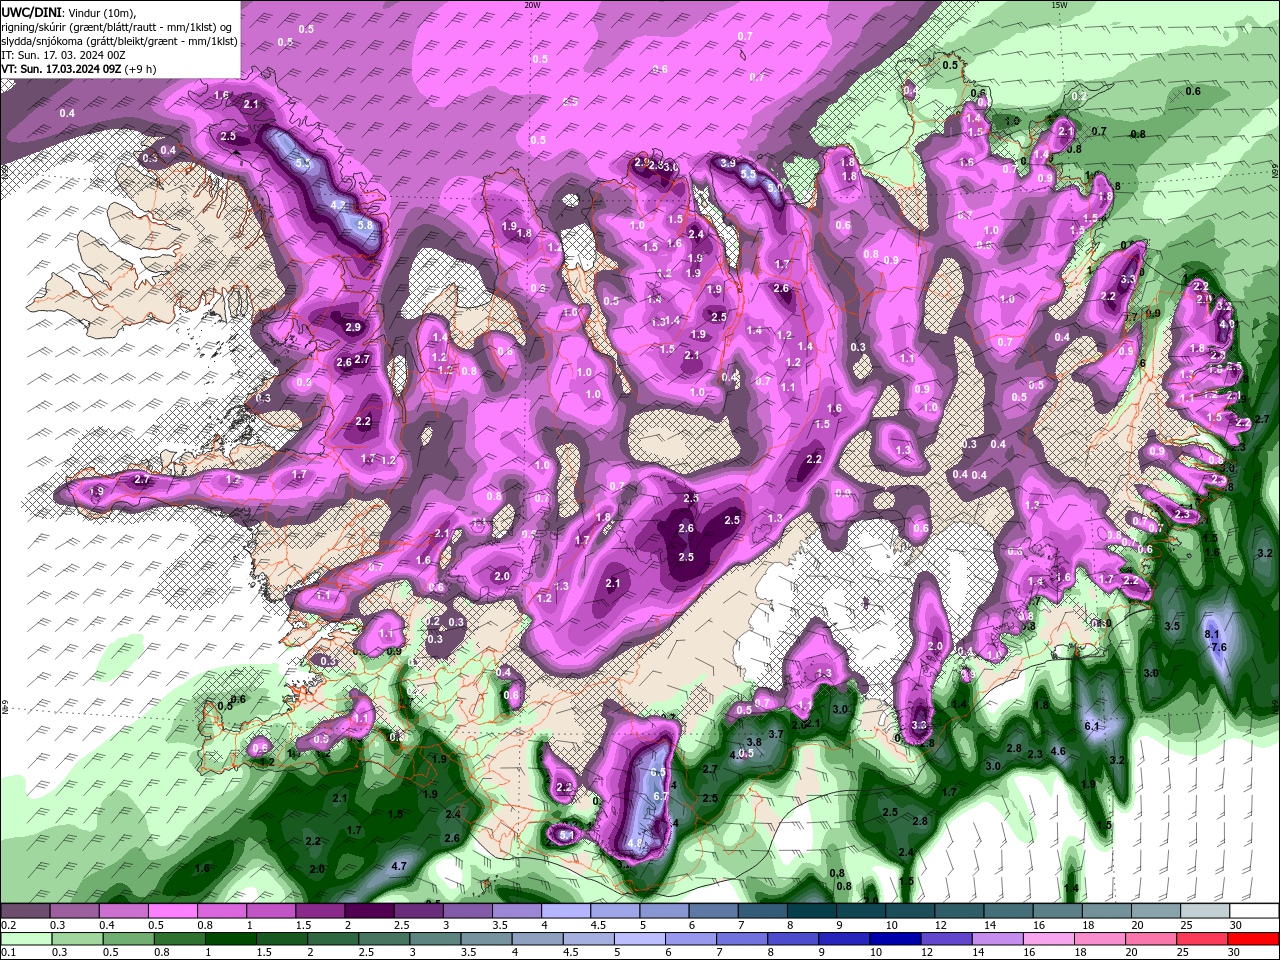Select dark green 1 swatch in bottom legend row
Image resolution: width=1280 pixels, height=960 pixels.
point(230,939)
